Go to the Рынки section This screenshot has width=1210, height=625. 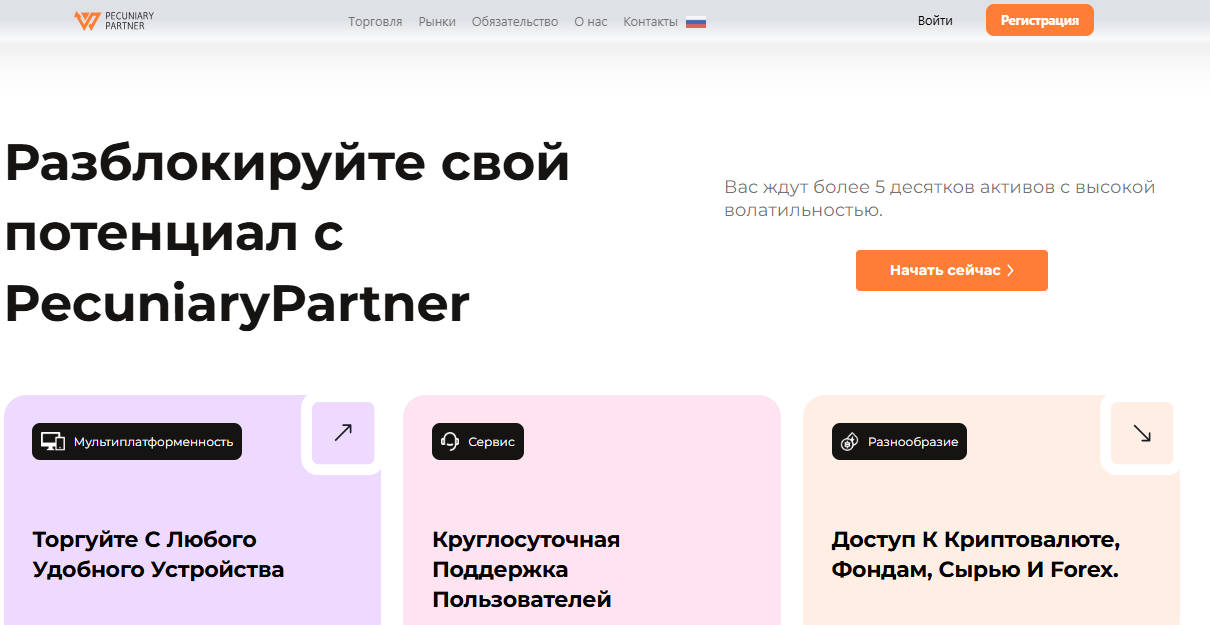click(437, 21)
